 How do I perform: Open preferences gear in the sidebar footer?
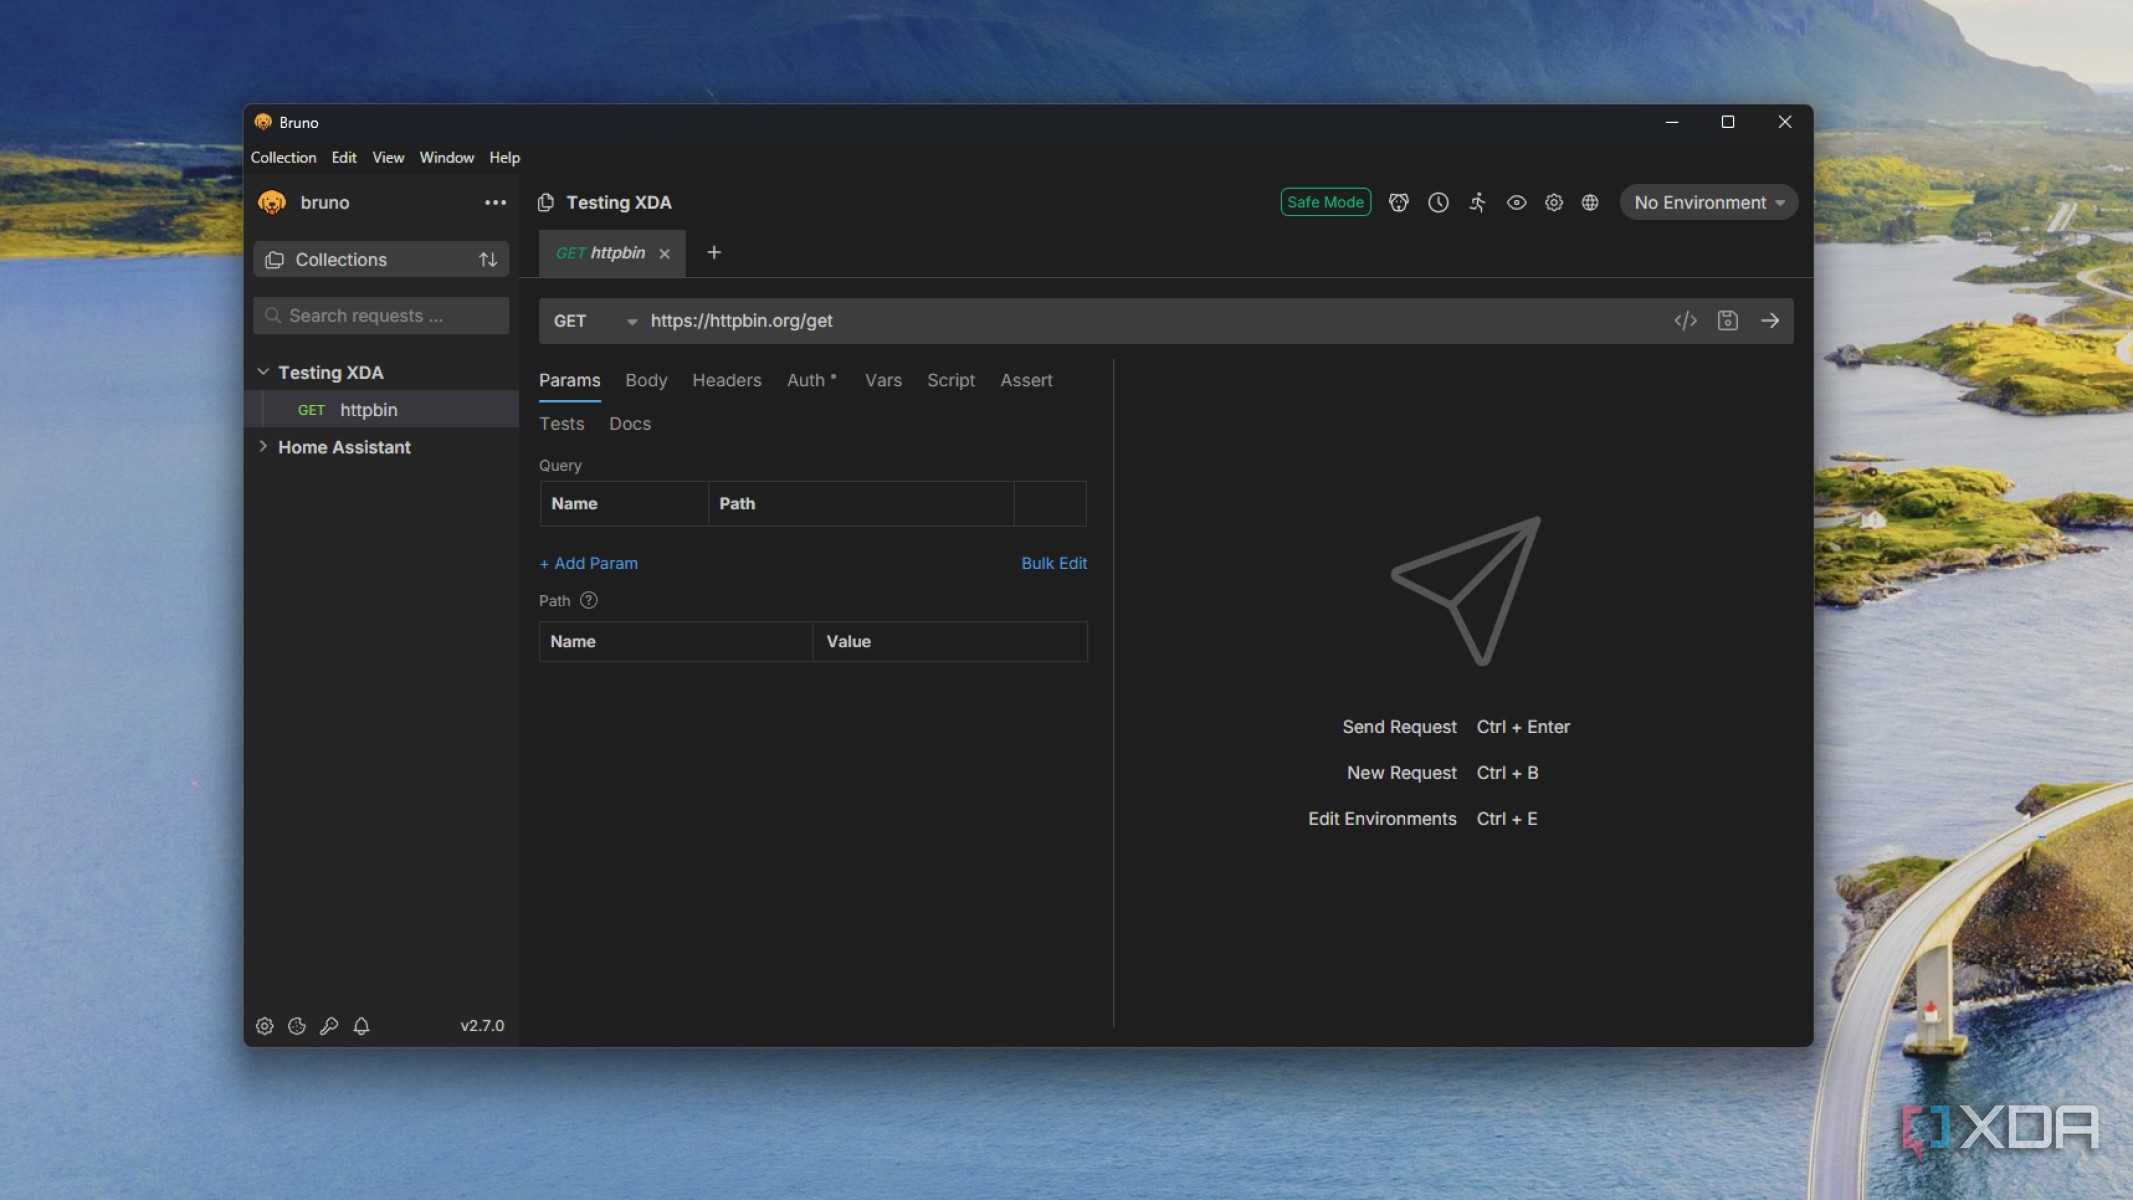pyautogui.click(x=264, y=1026)
